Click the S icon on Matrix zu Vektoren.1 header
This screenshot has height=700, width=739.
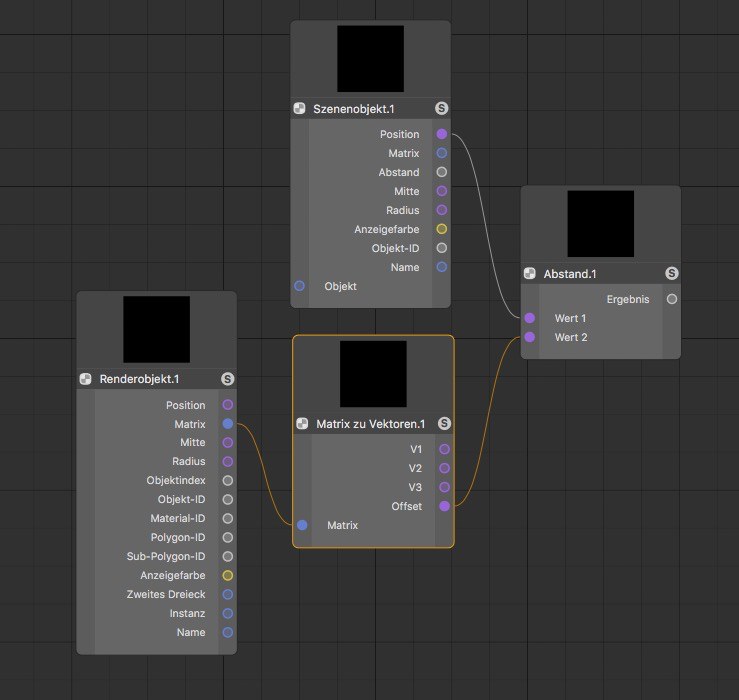tap(444, 423)
